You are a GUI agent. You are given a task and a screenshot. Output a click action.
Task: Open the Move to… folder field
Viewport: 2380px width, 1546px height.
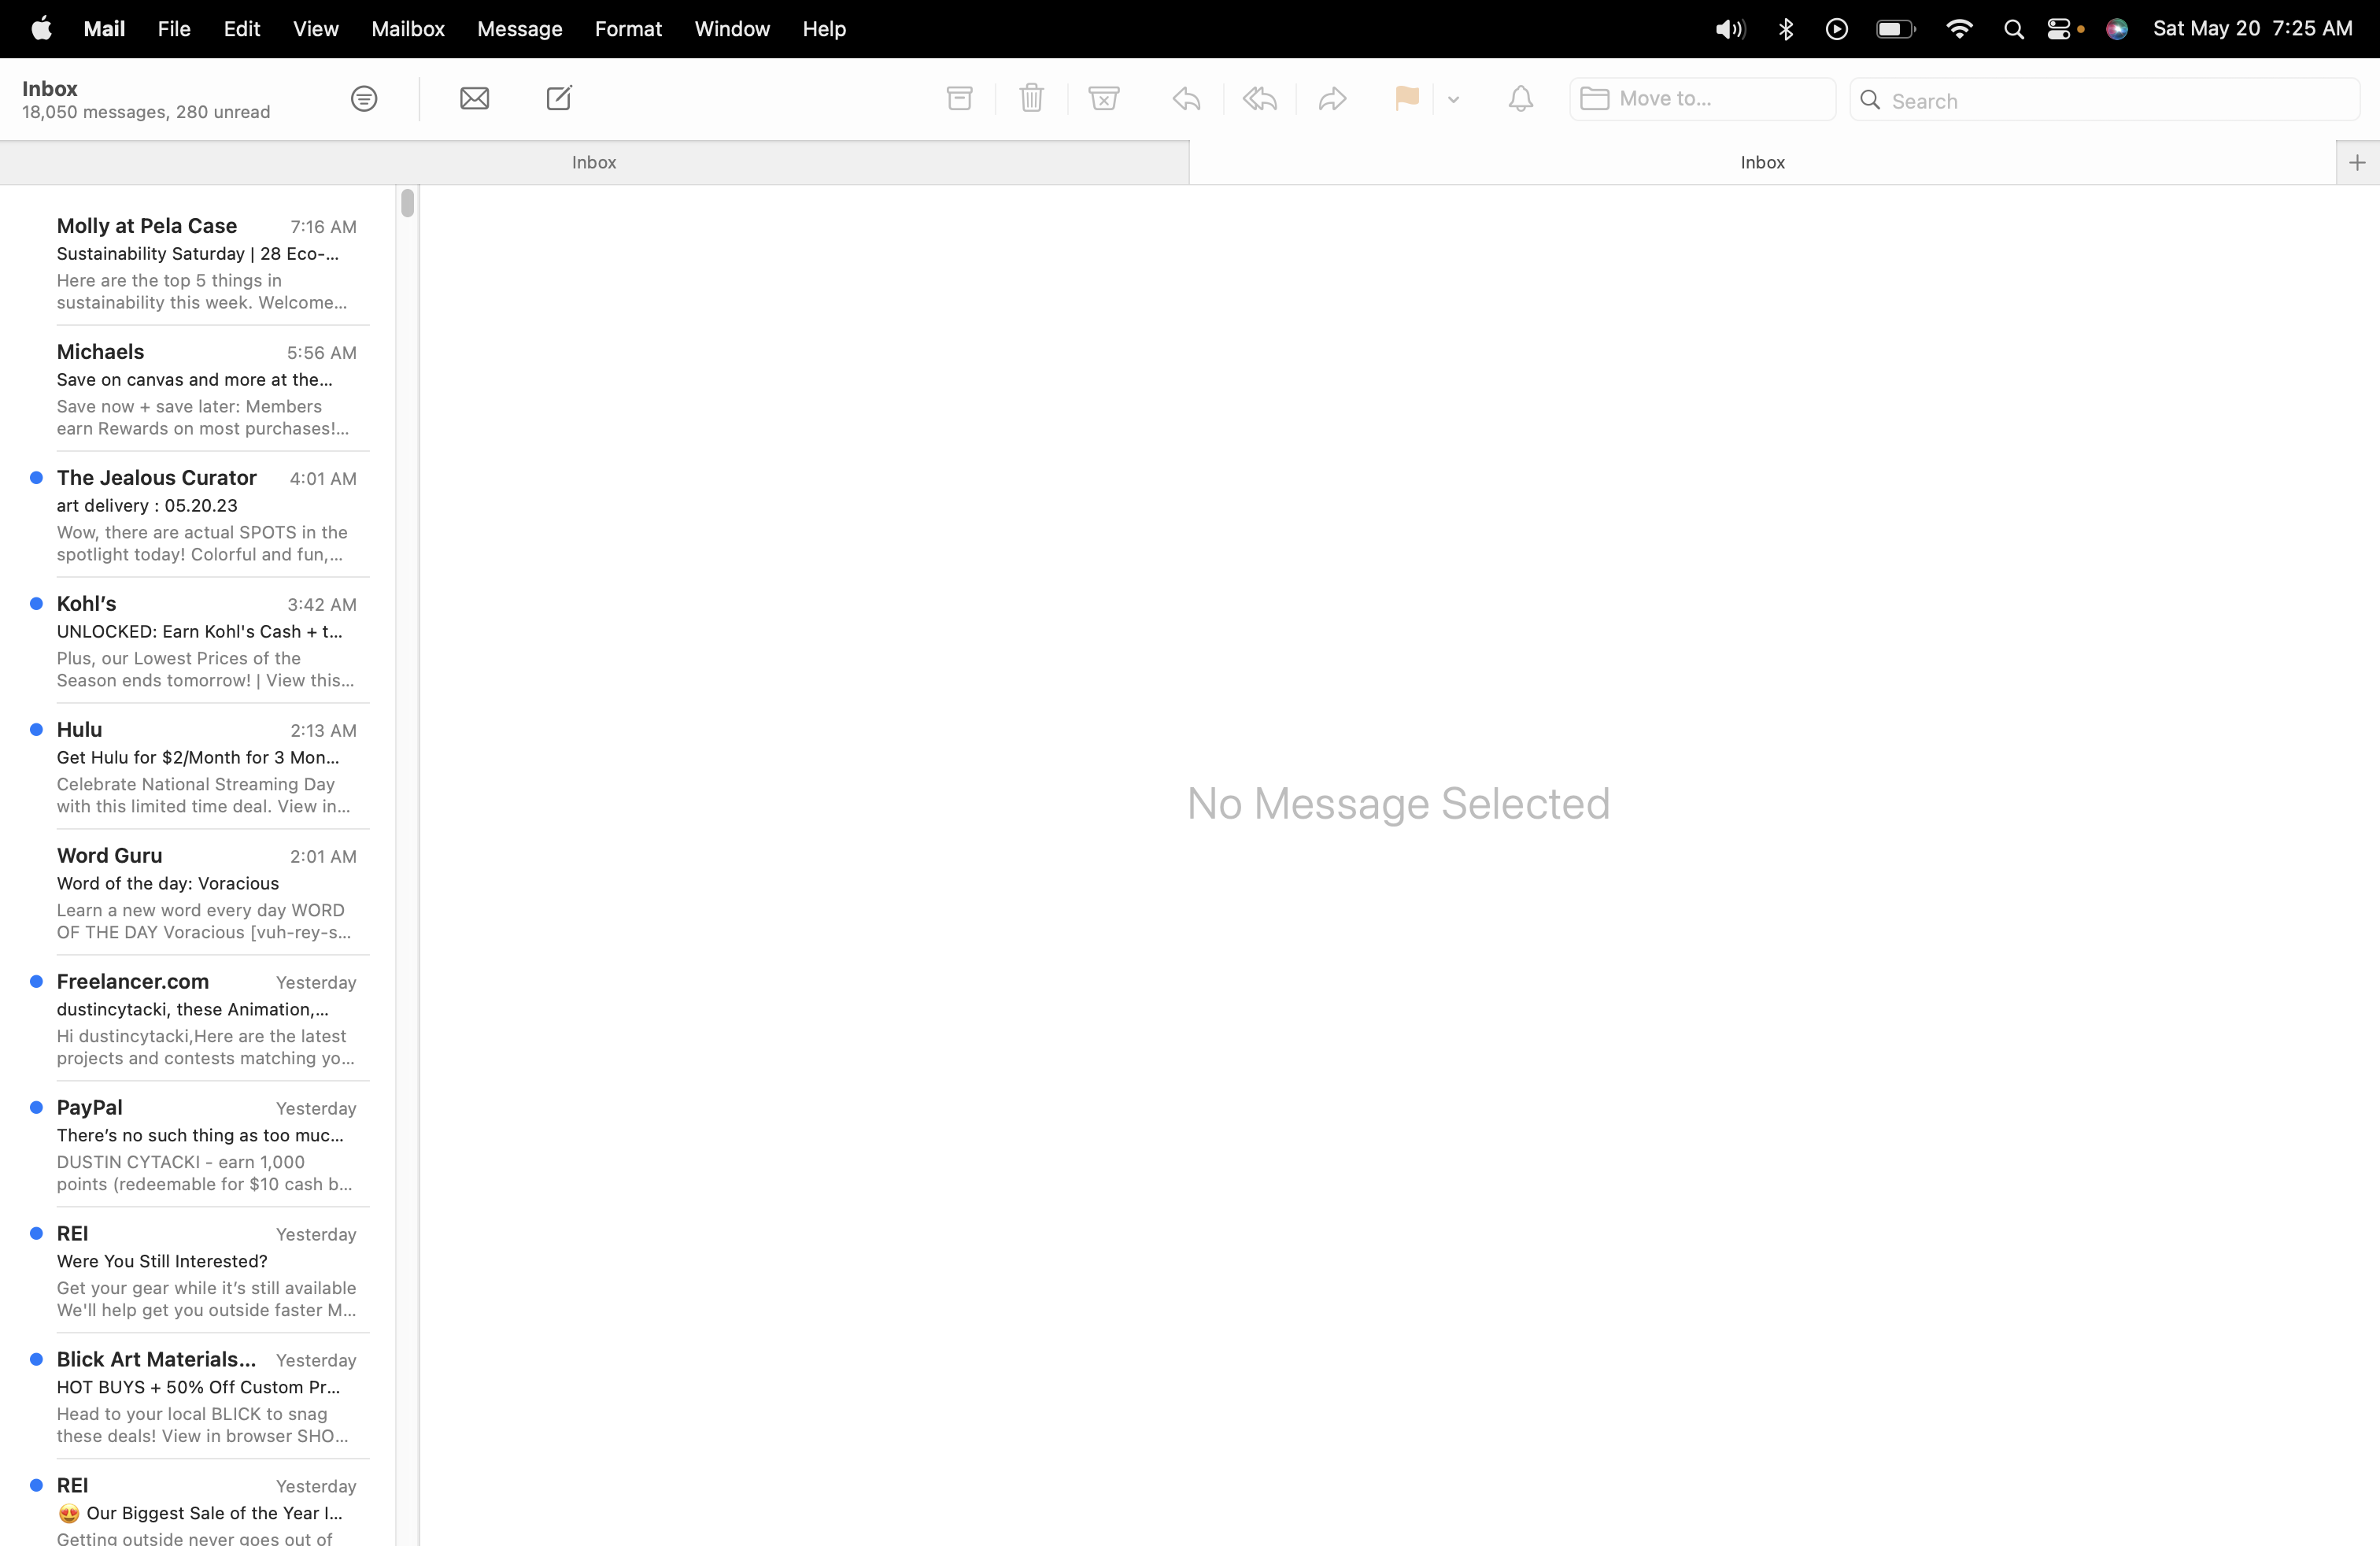(1702, 99)
